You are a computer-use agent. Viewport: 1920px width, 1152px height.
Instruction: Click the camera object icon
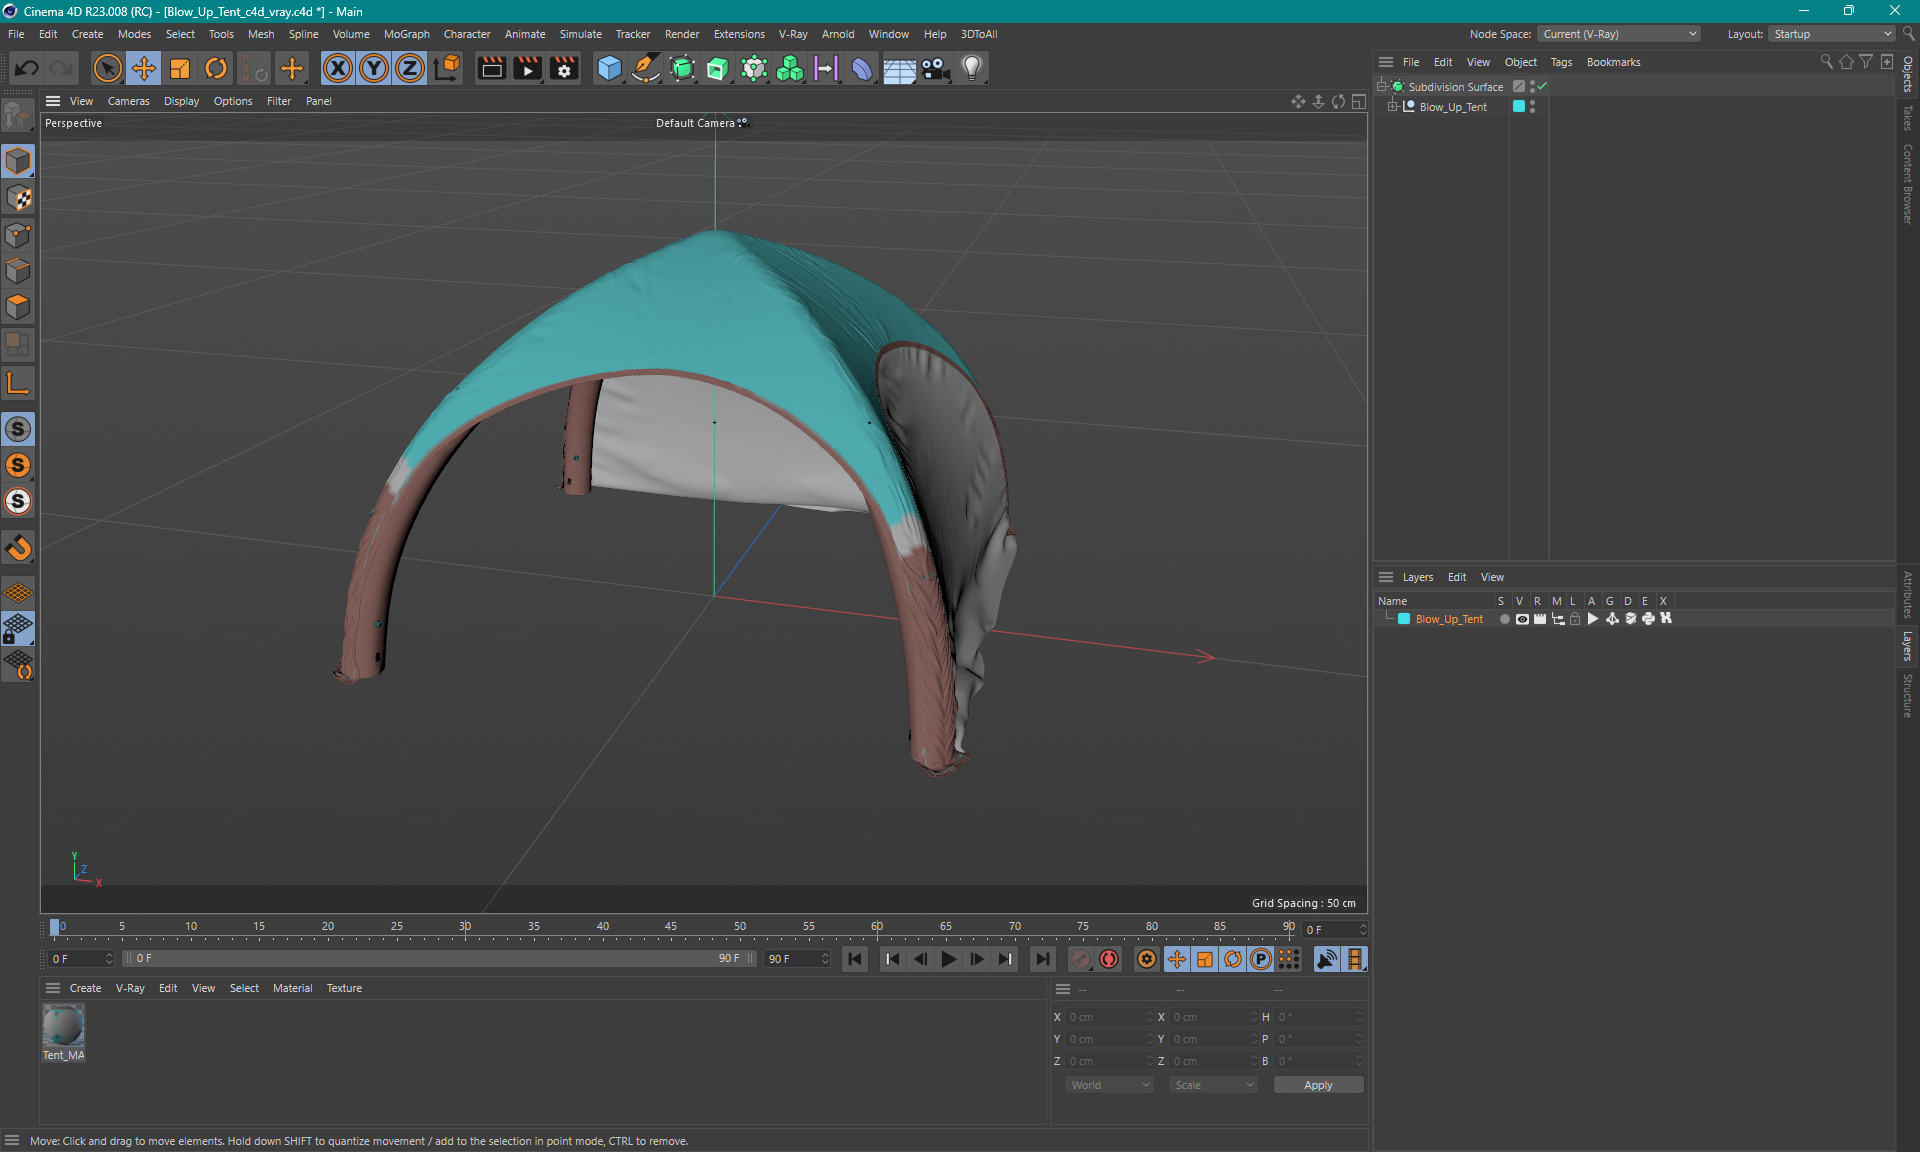pyautogui.click(x=935, y=68)
